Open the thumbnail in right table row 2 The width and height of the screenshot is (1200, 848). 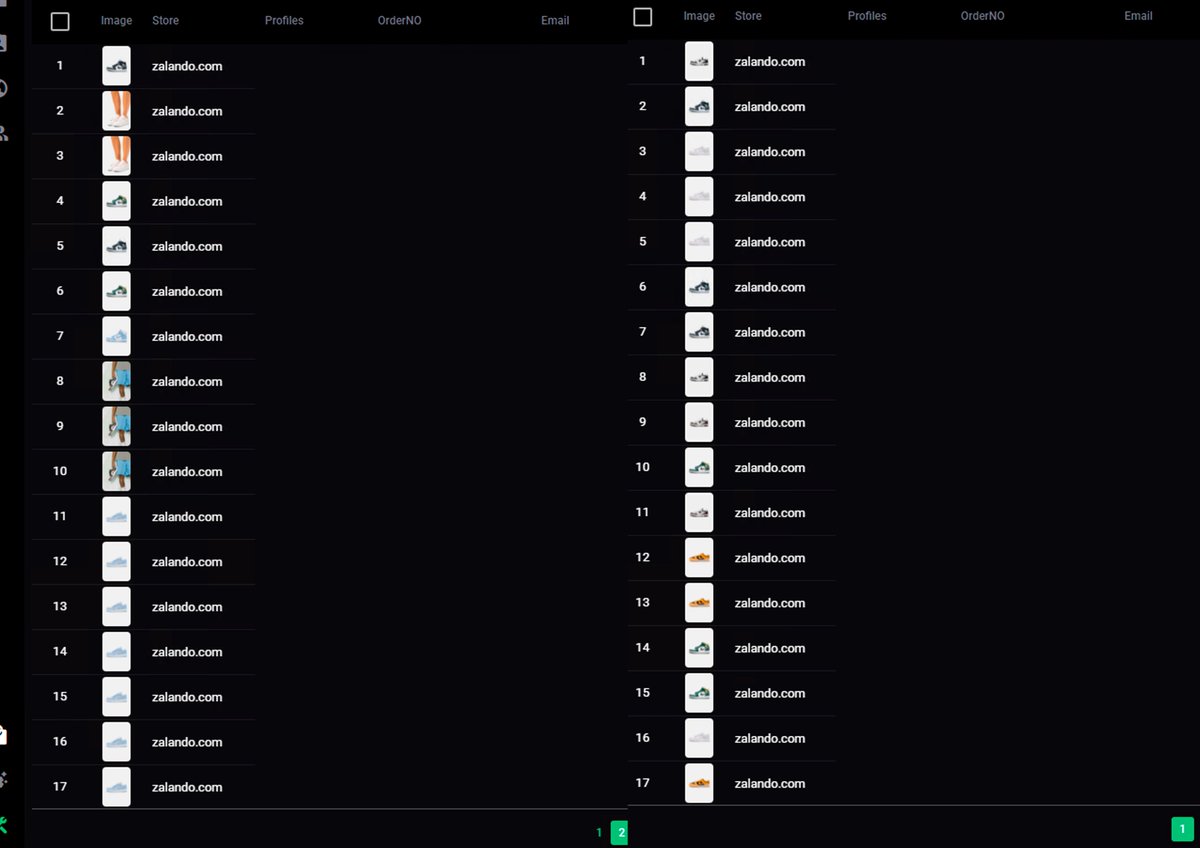pos(699,107)
